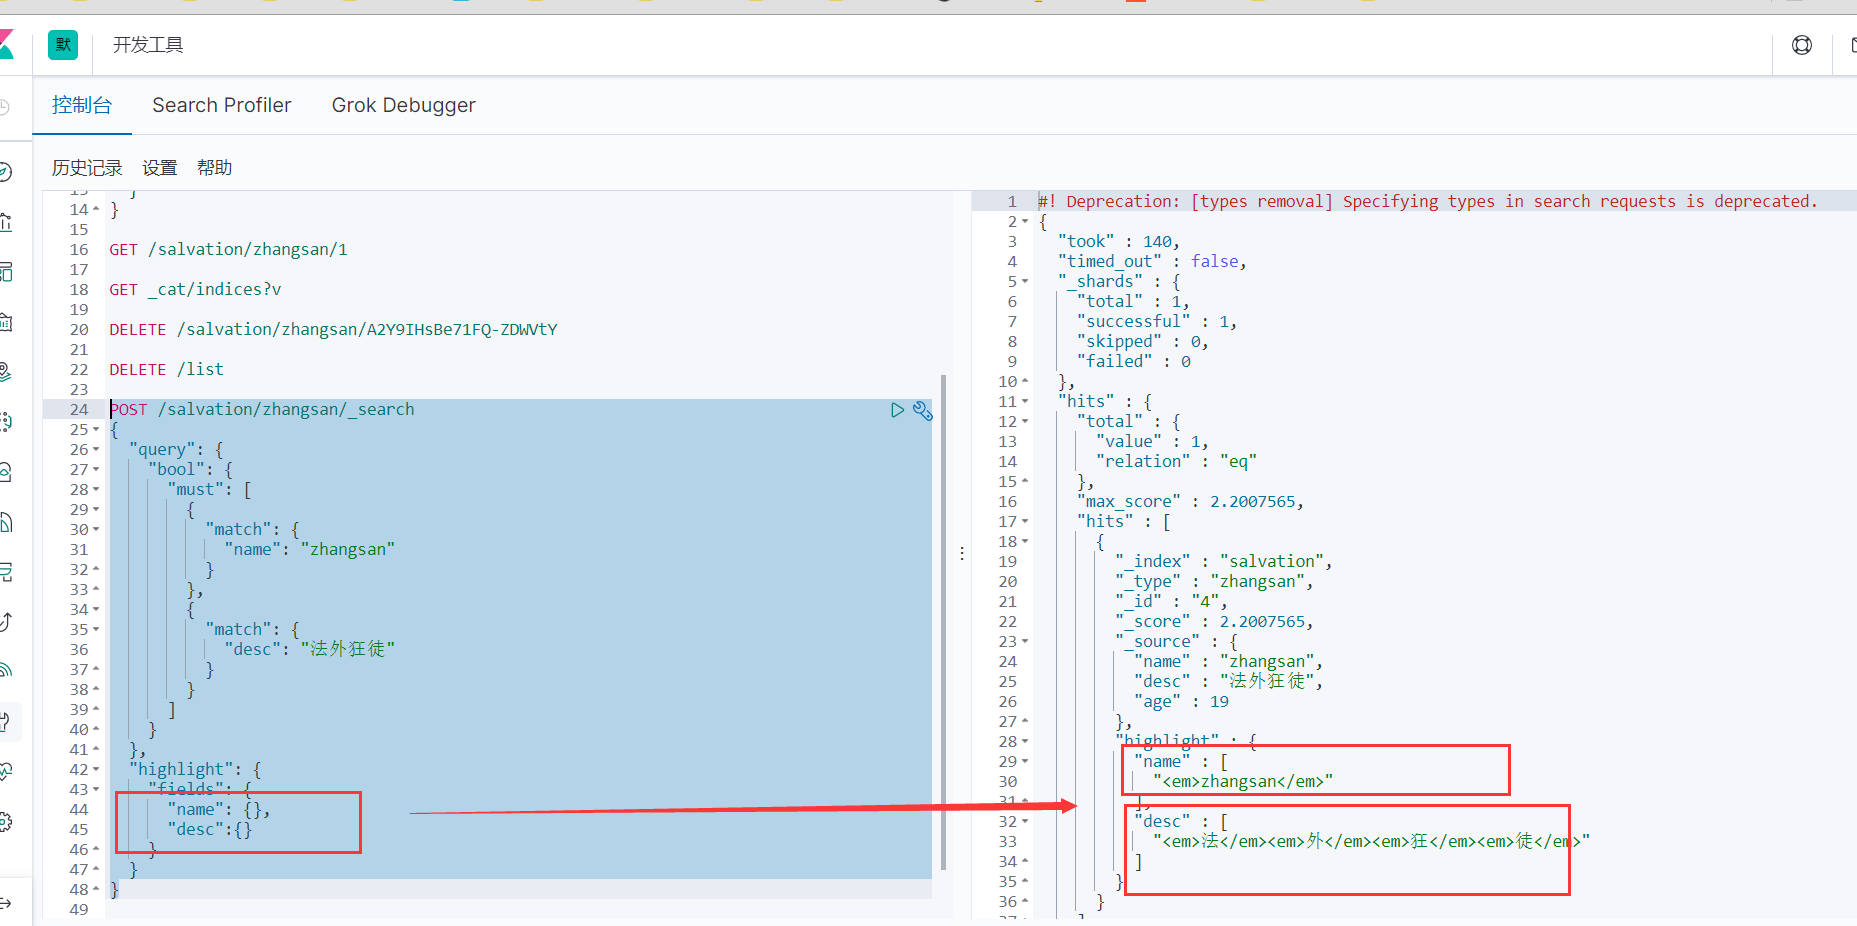Click the DELETE /list request line
The width and height of the screenshot is (1857, 926).
click(166, 370)
